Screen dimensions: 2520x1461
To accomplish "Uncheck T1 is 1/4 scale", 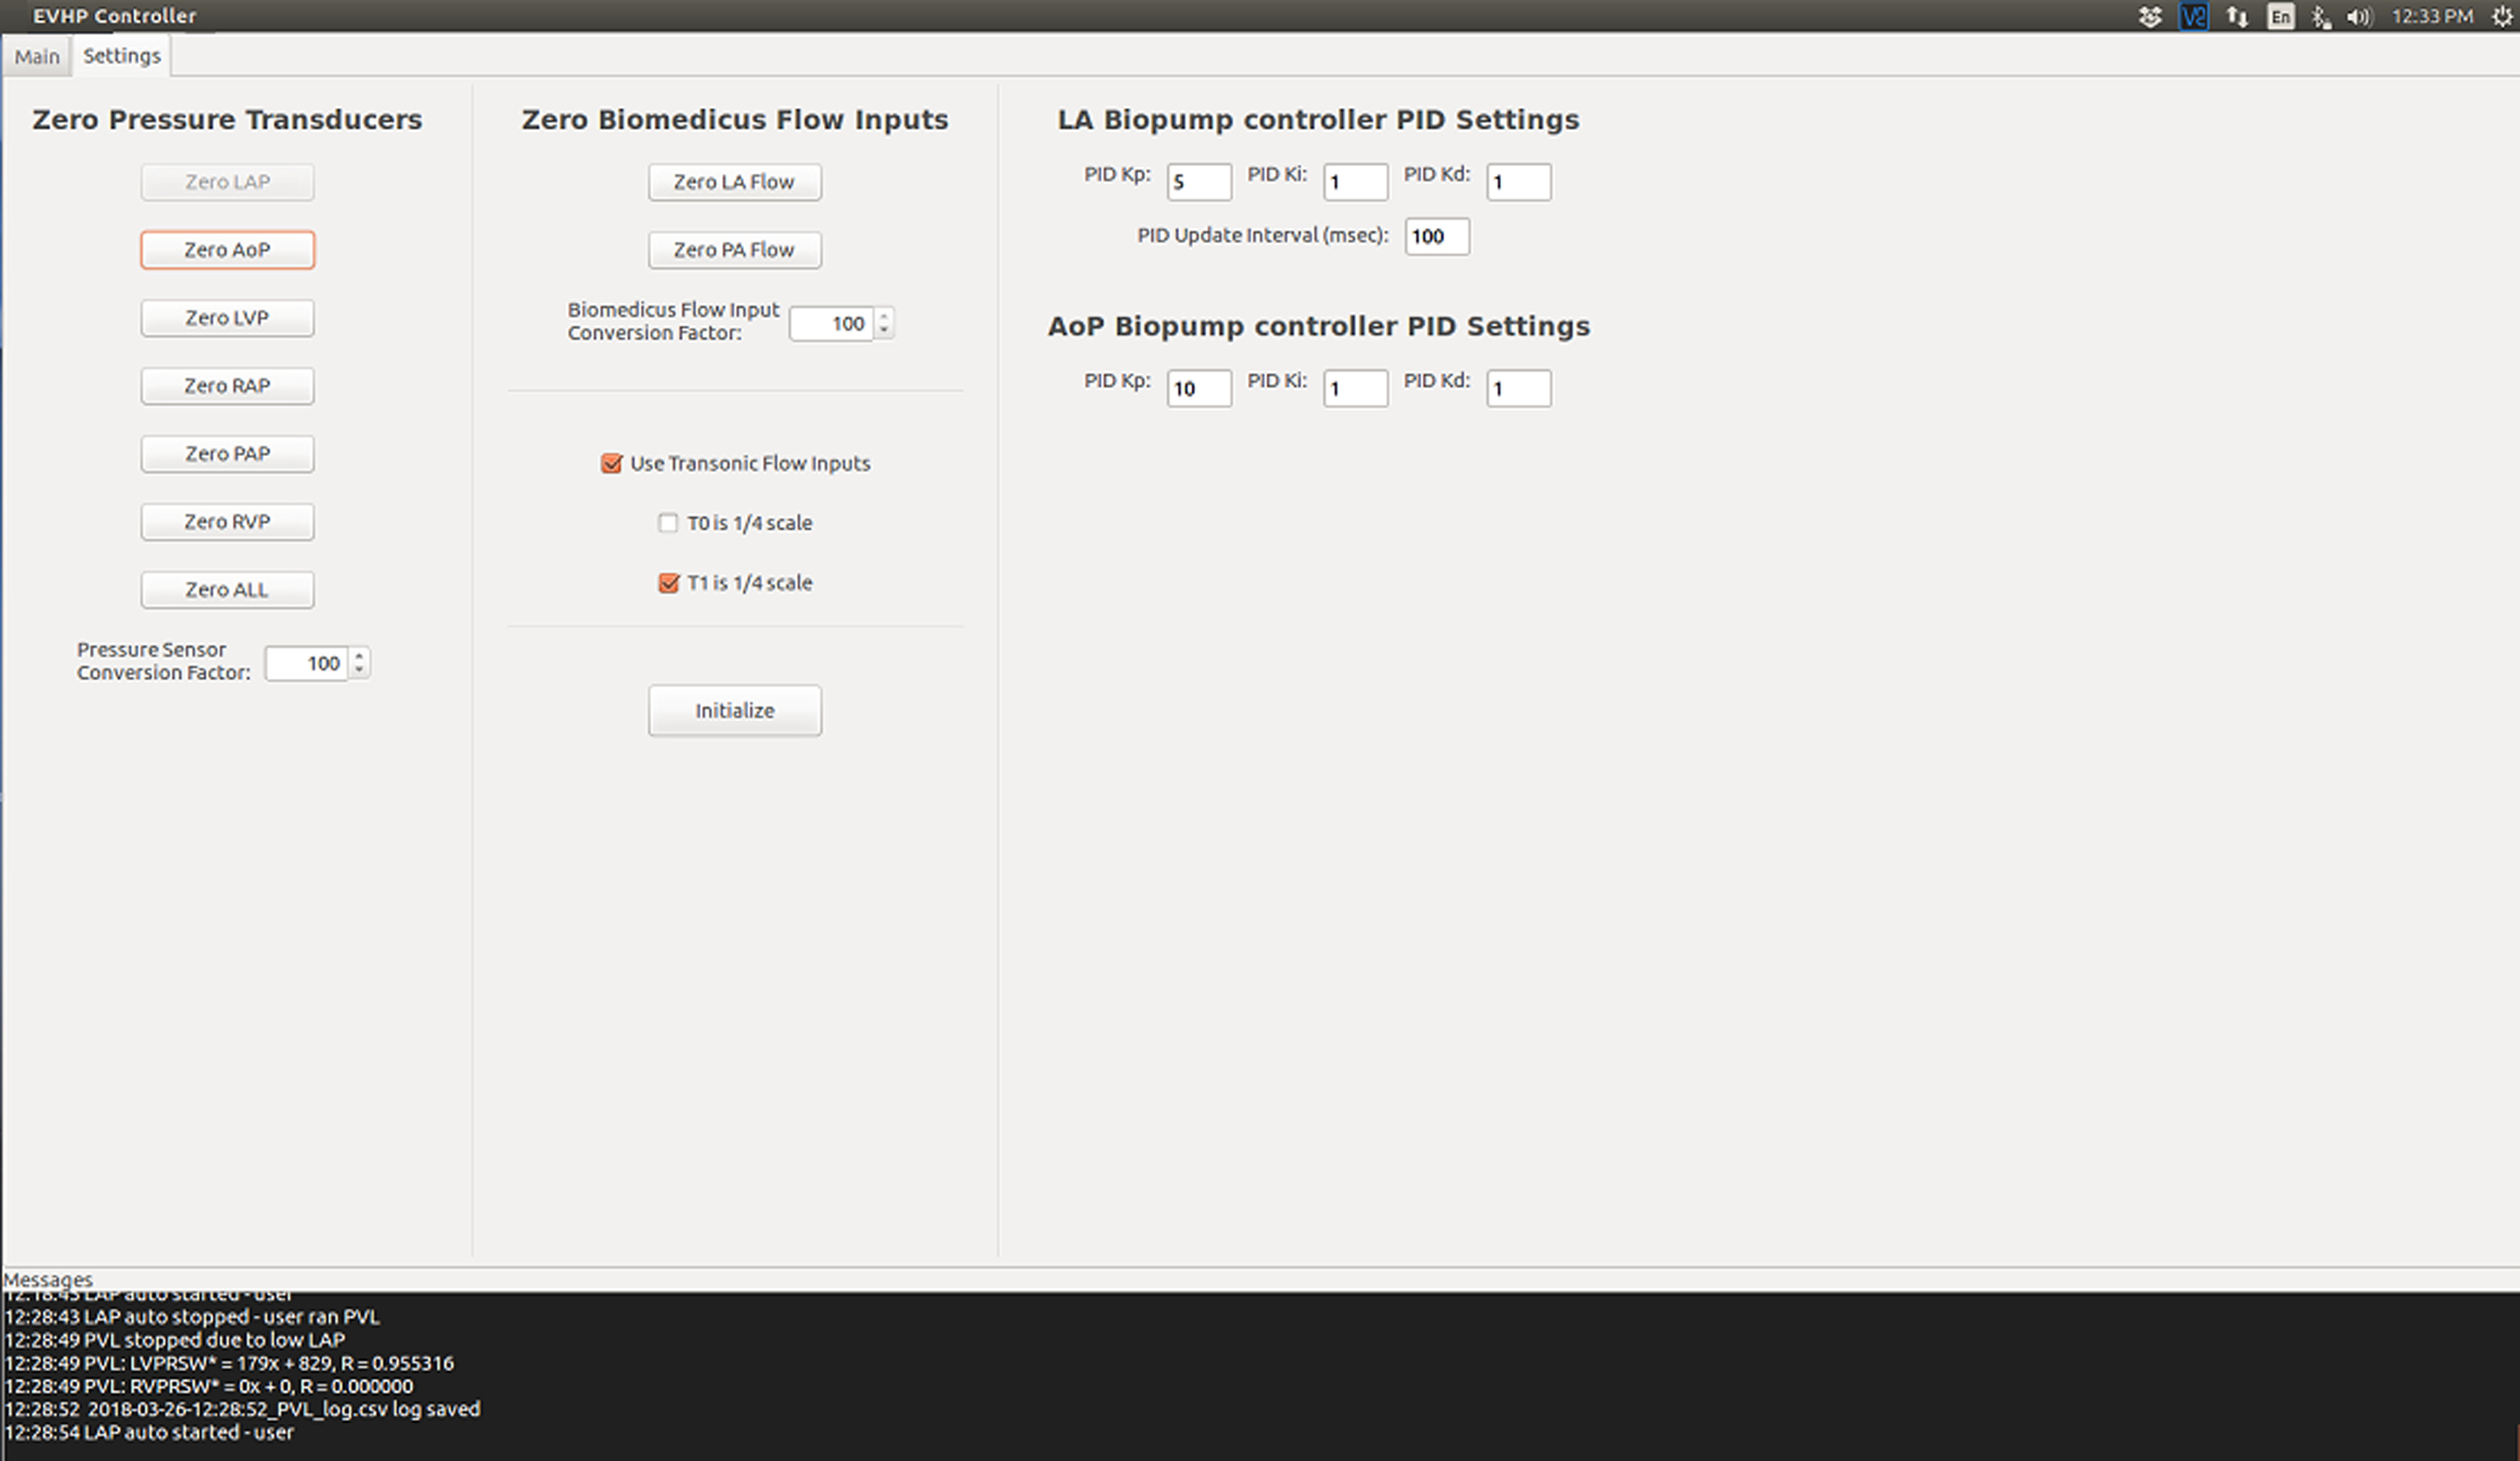I will tap(668, 583).
